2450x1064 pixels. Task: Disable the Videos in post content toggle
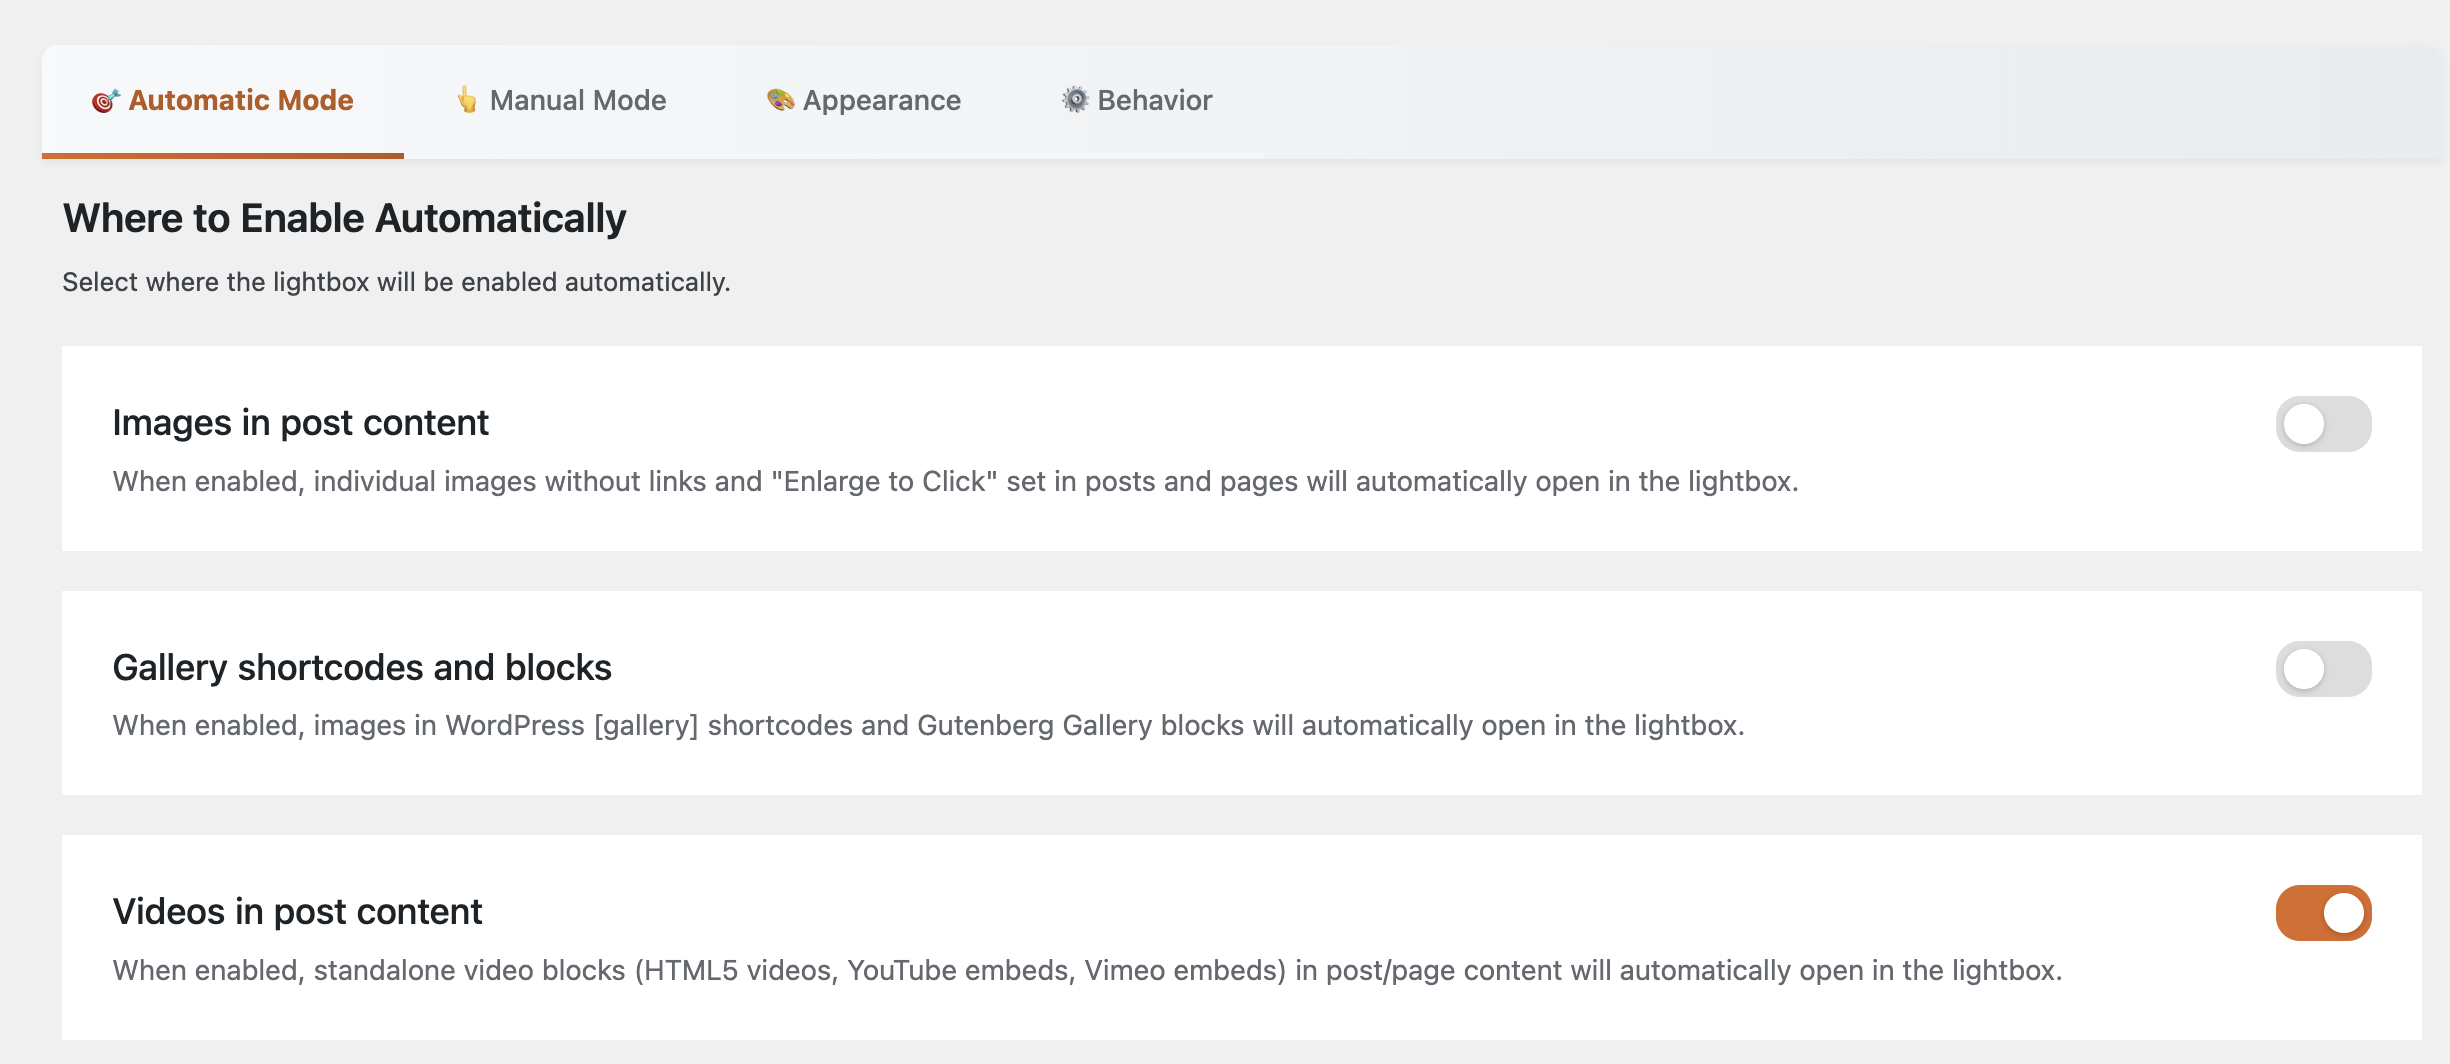[x=2322, y=913]
